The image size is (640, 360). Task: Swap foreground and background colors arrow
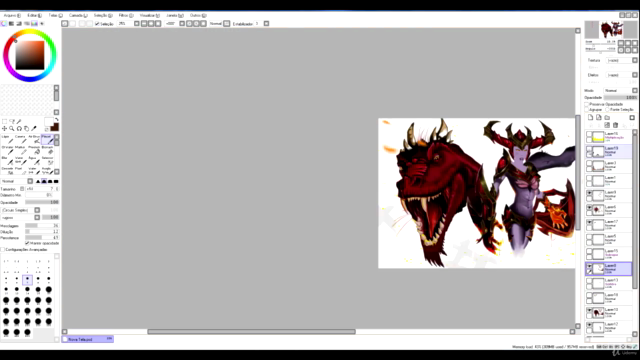(x=56, y=120)
